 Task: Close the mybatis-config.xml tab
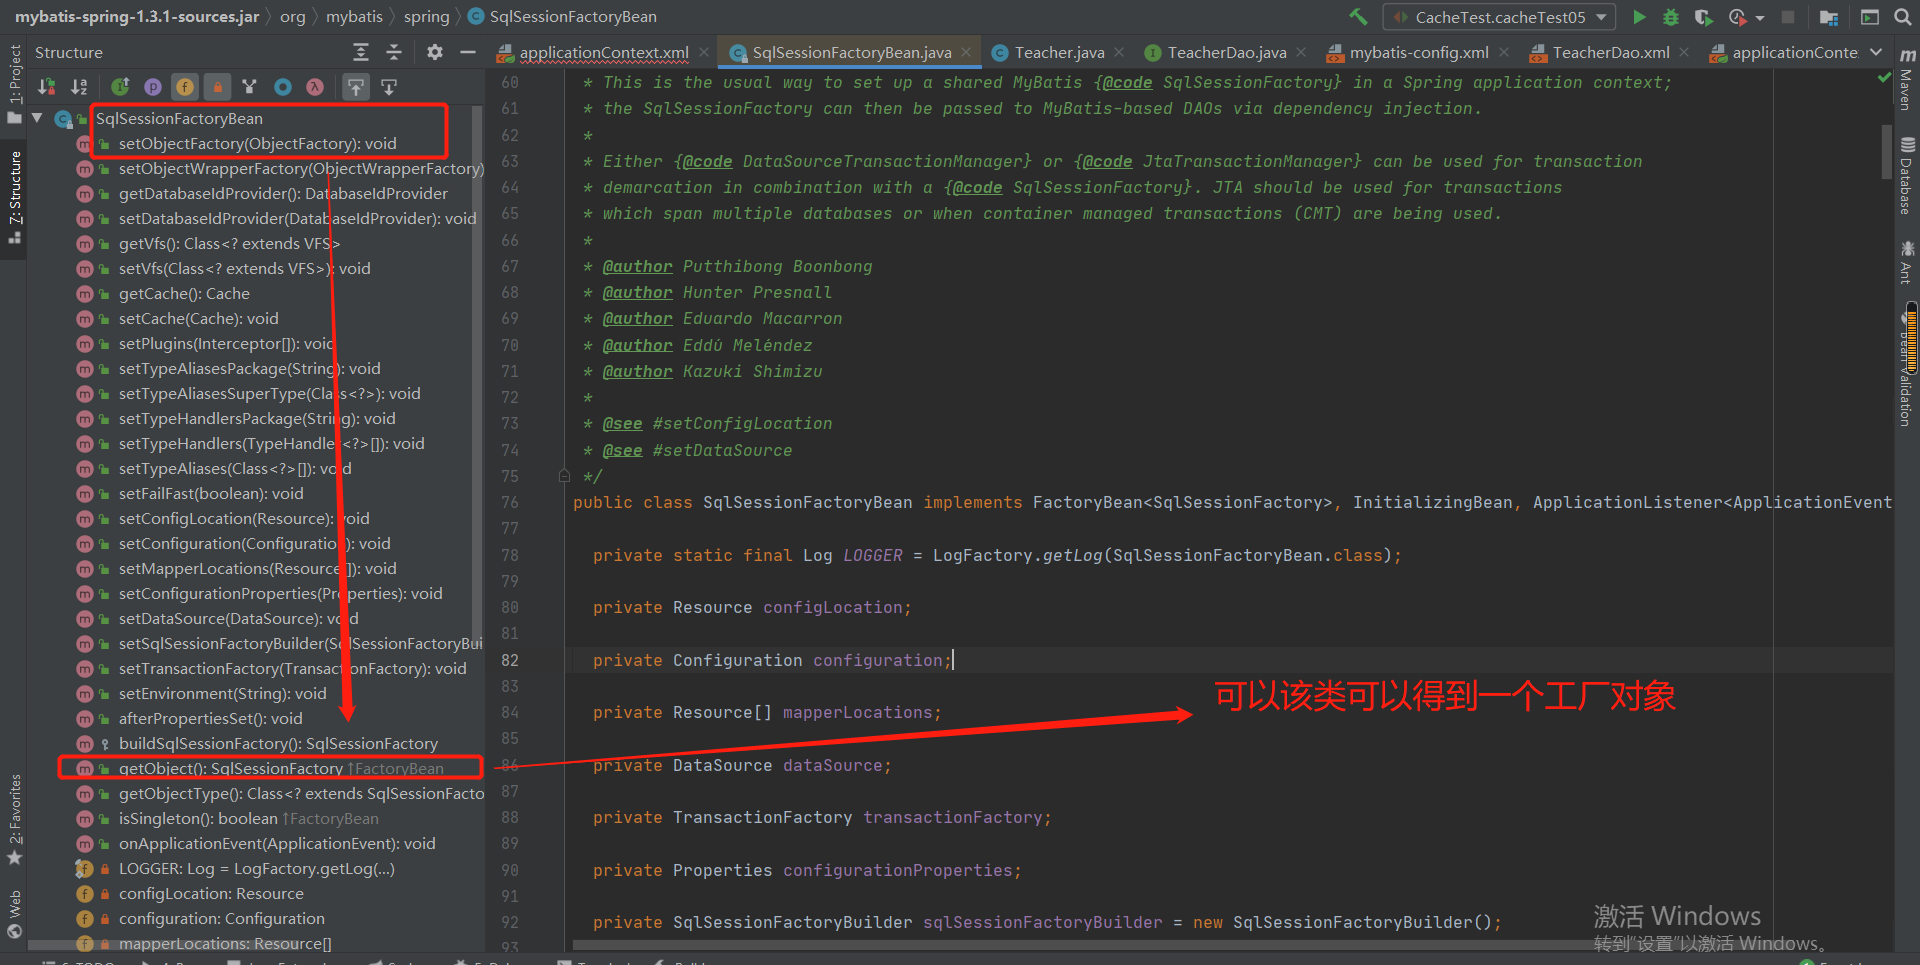(x=1504, y=52)
